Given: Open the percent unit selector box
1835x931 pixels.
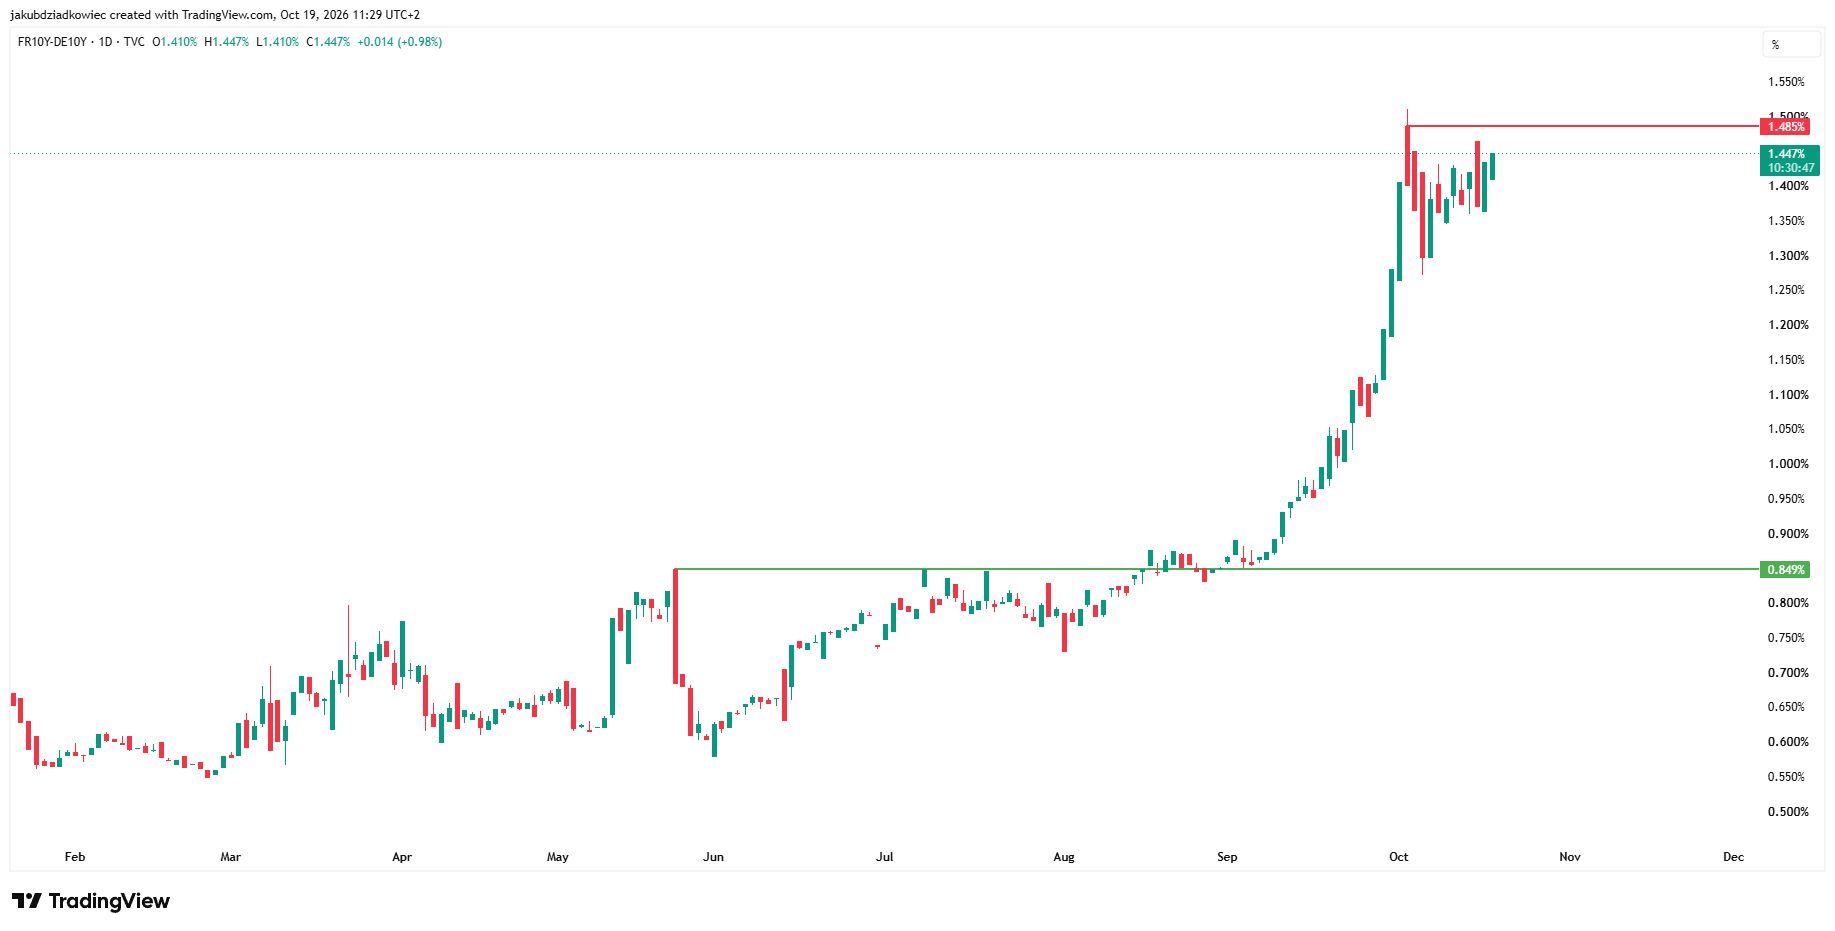Looking at the screenshot, I should 1790,45.
